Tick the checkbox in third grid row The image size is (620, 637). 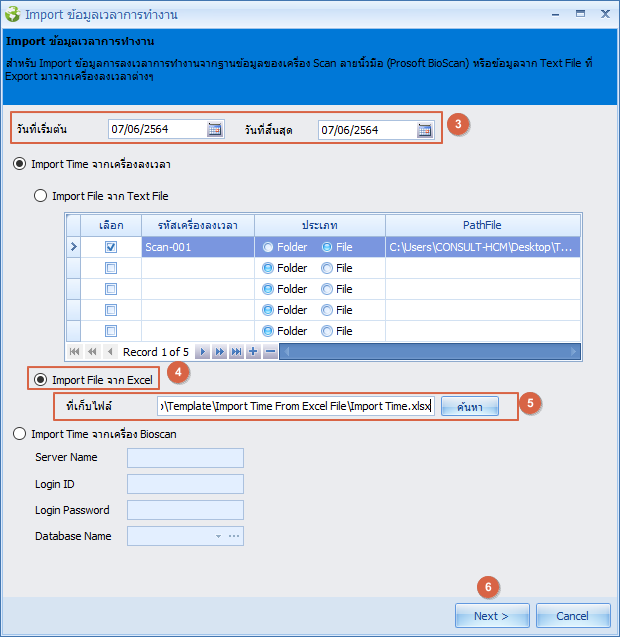[111, 289]
